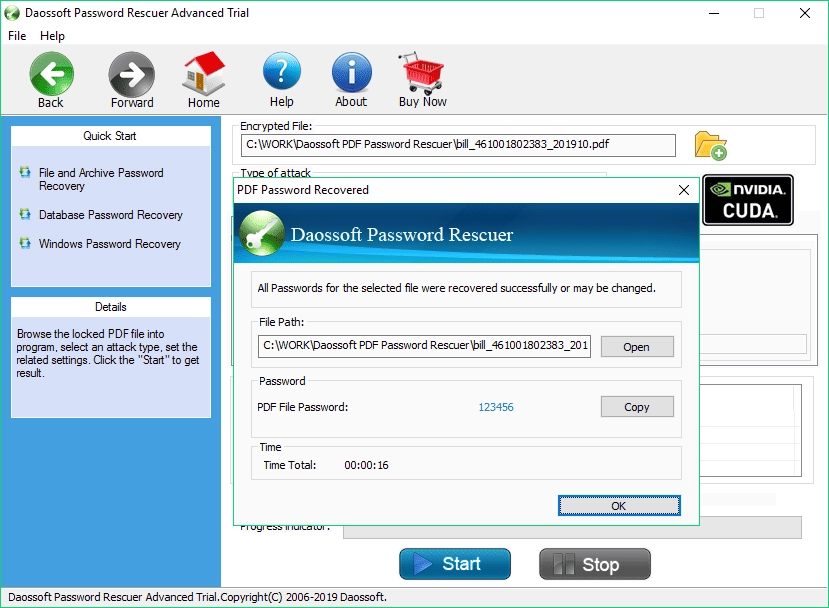Click the File and Archive Password Recovery icon

tap(25, 172)
